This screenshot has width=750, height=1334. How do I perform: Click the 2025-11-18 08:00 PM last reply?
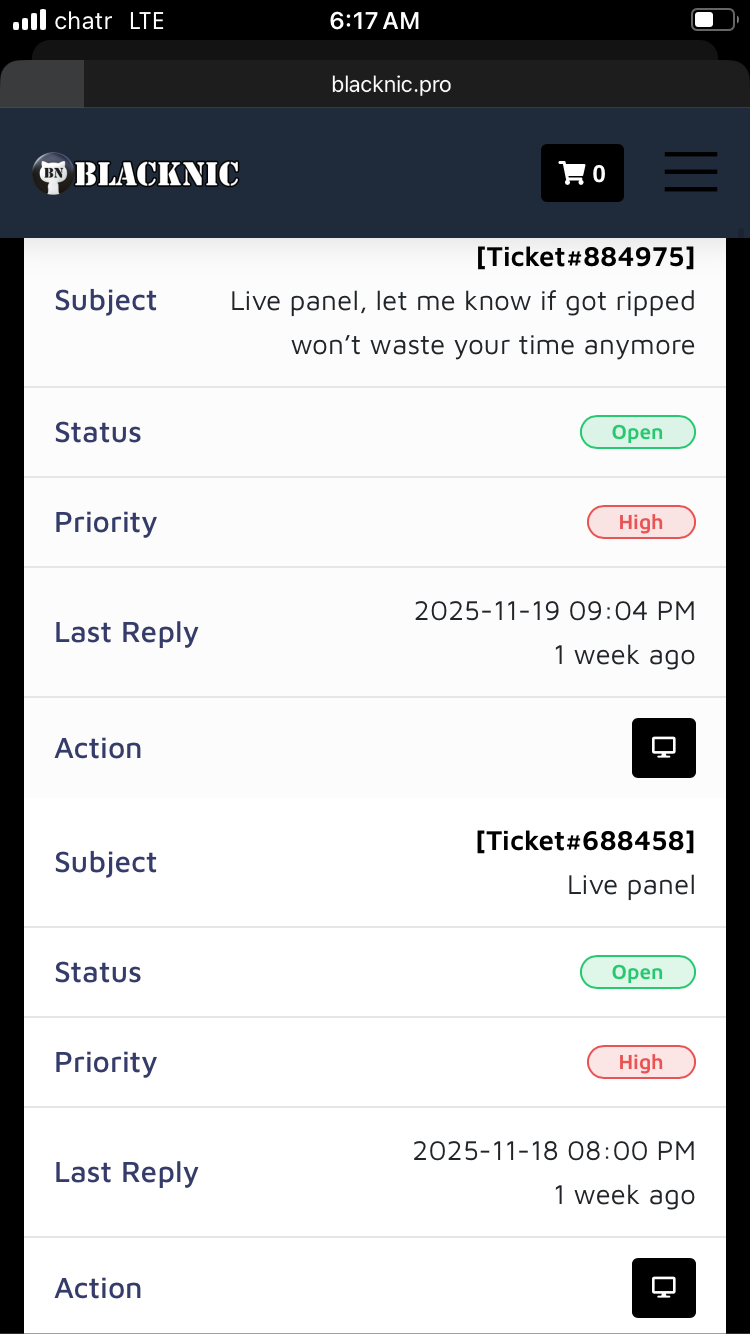[x=554, y=1151]
